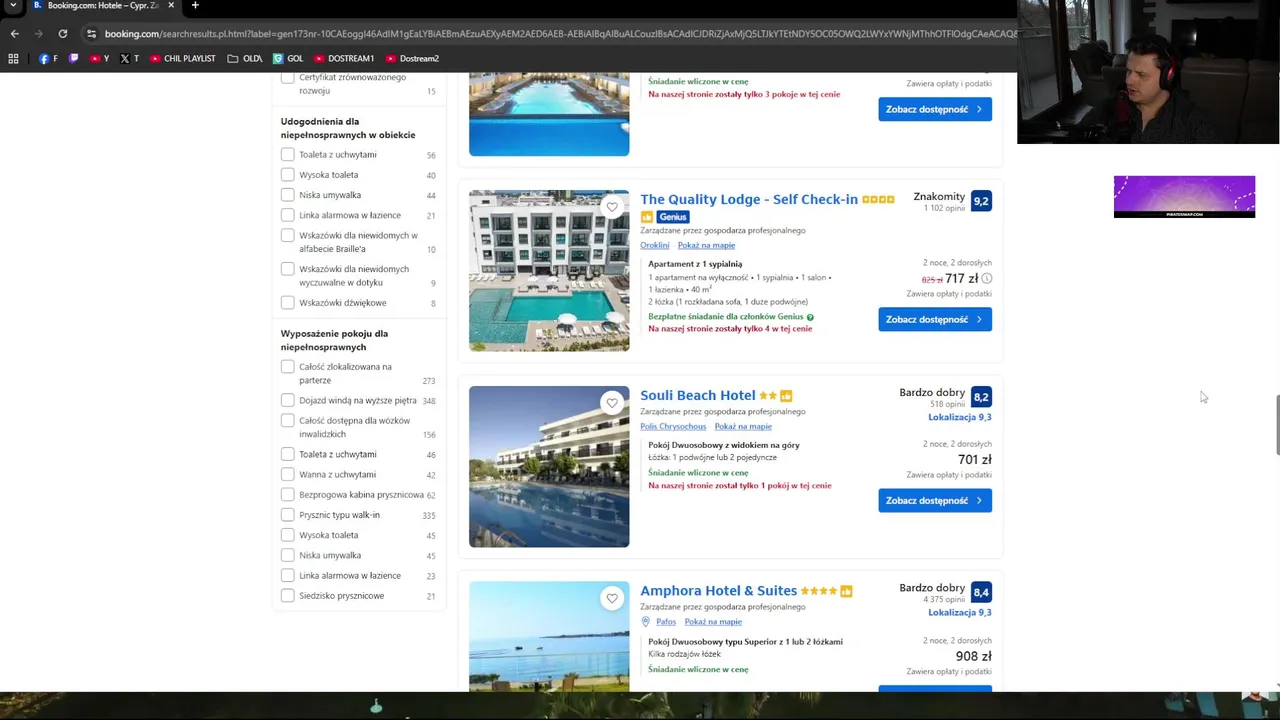Save The Quality Lodge to favorites heart

pyautogui.click(x=612, y=207)
